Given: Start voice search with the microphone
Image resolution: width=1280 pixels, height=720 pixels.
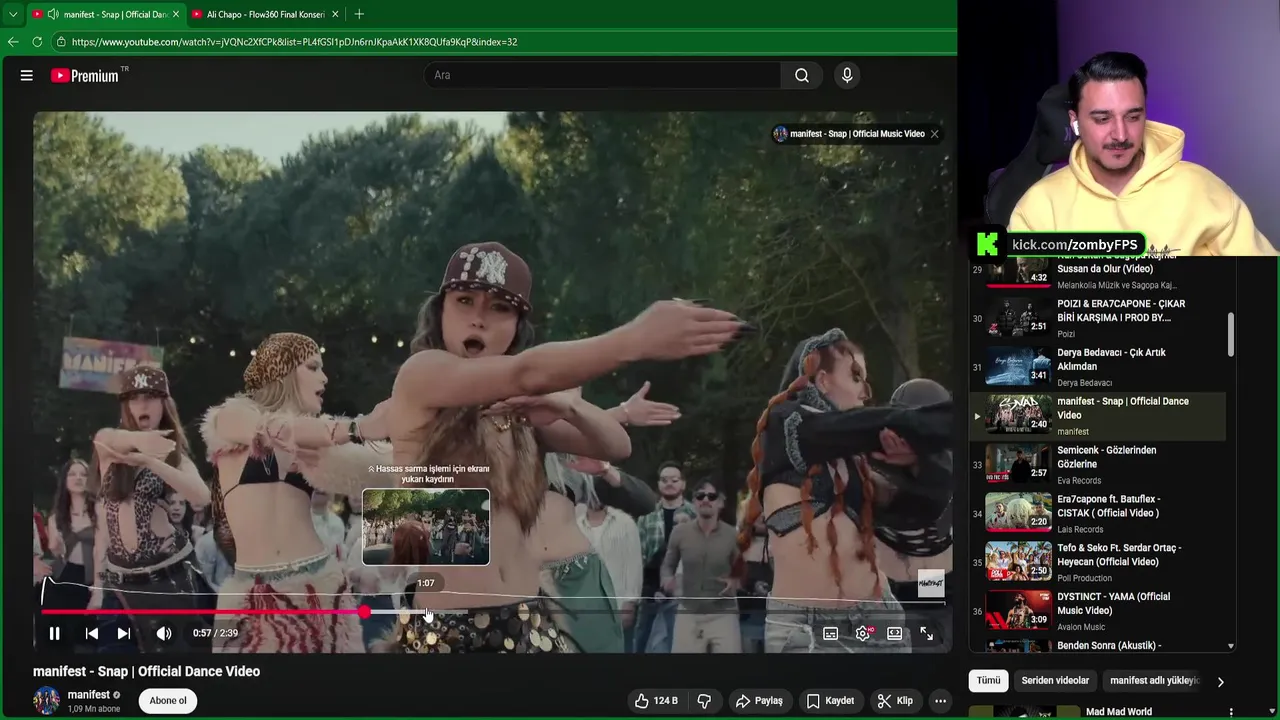Looking at the screenshot, I should click(x=847, y=75).
